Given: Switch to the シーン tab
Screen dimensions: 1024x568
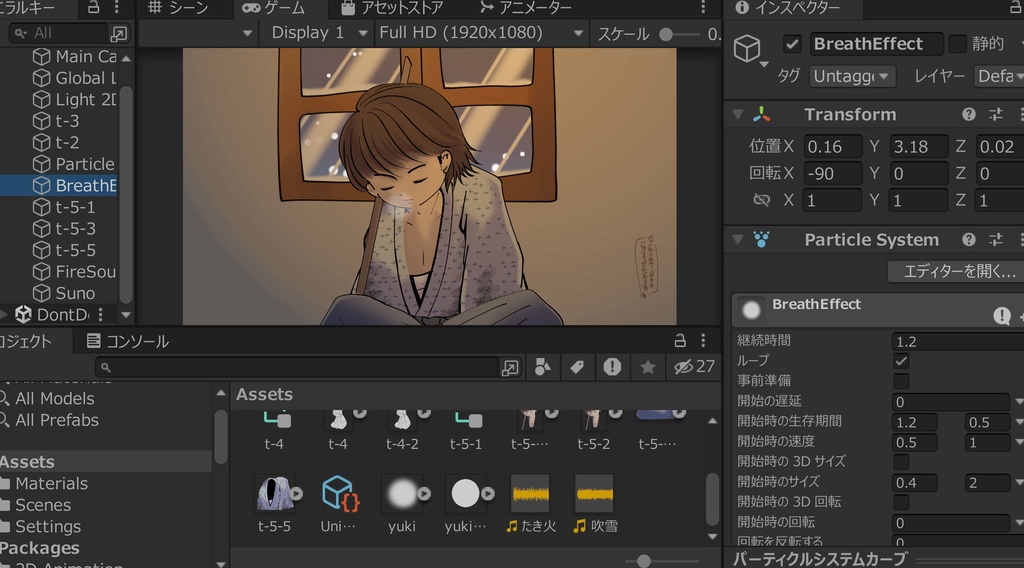Looking at the screenshot, I should (178, 8).
